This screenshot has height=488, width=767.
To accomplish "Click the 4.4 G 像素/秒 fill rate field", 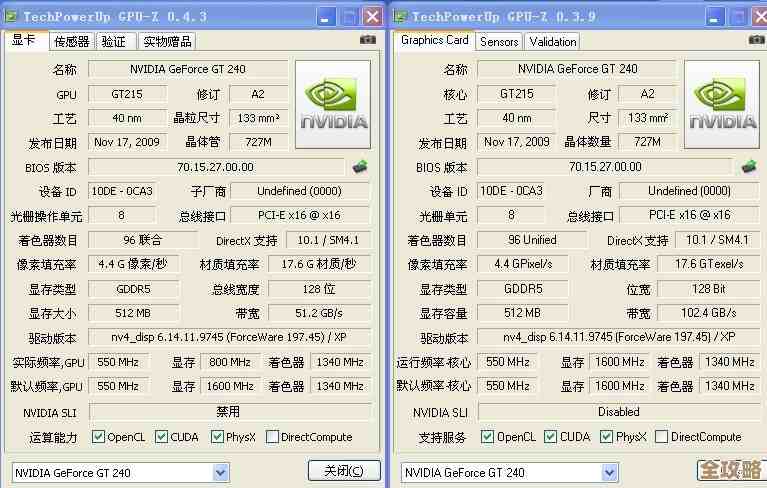I will pyautogui.click(x=133, y=265).
